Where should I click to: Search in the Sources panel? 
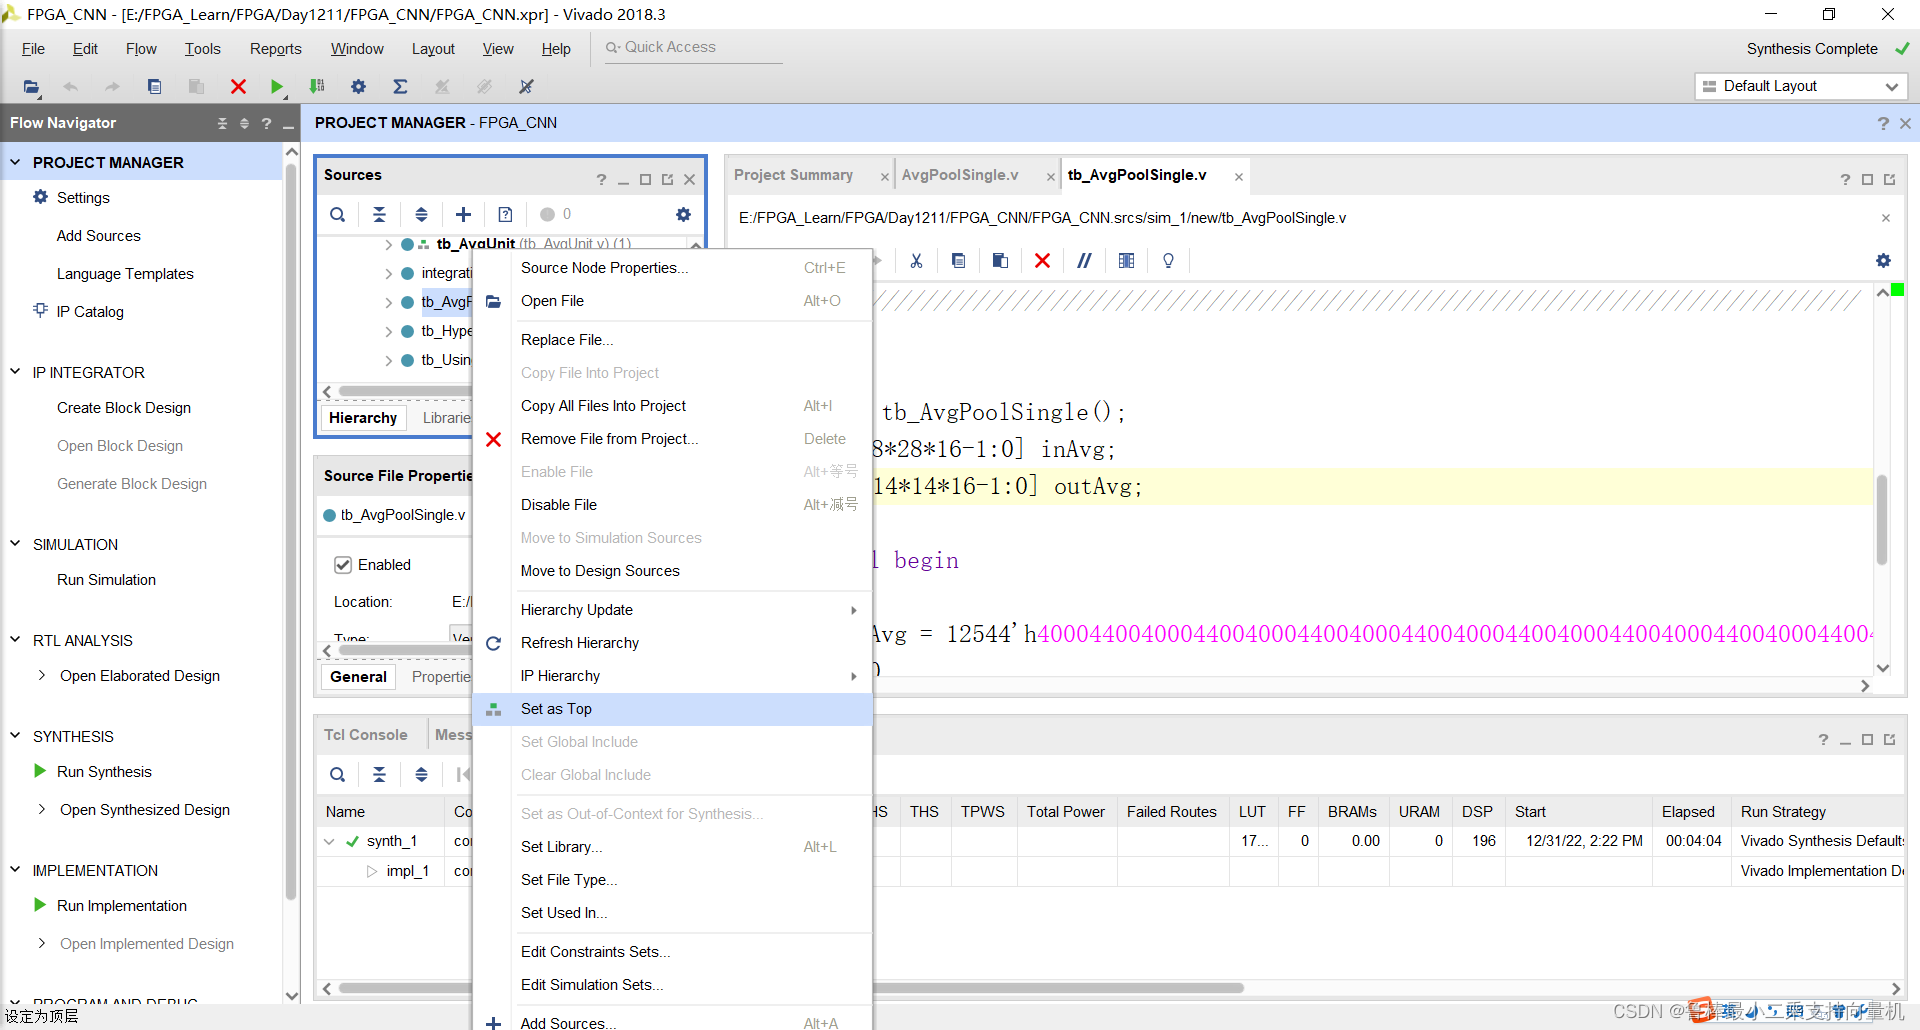[338, 214]
